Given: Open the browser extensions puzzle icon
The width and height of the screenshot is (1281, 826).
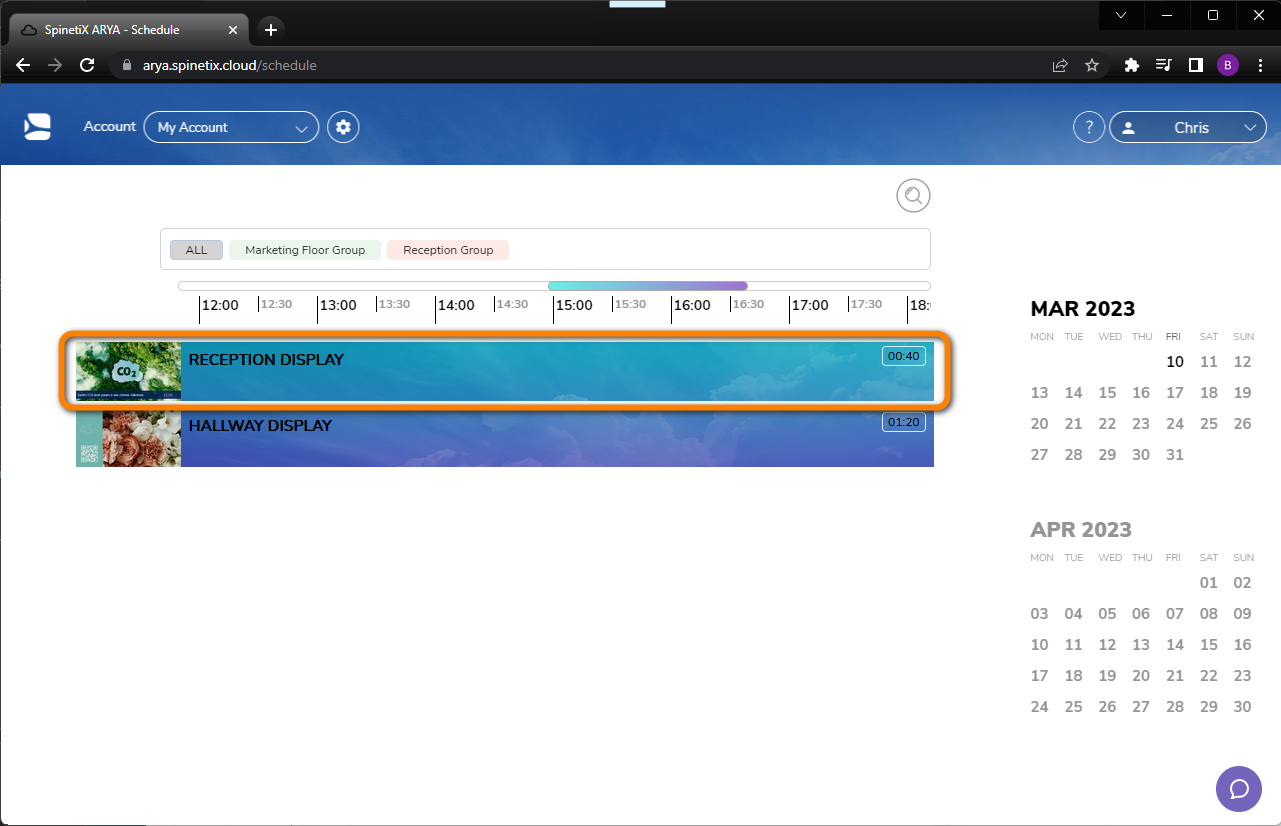Looking at the screenshot, I should point(1130,64).
